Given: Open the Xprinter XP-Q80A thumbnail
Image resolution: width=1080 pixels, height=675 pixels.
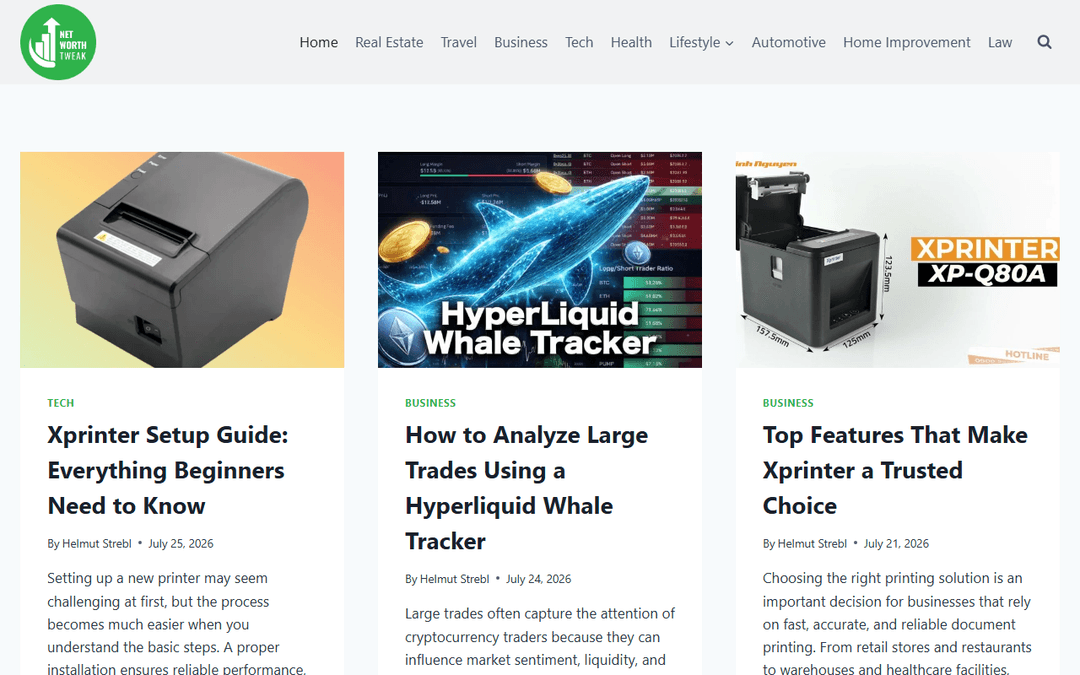Looking at the screenshot, I should tap(897, 260).
